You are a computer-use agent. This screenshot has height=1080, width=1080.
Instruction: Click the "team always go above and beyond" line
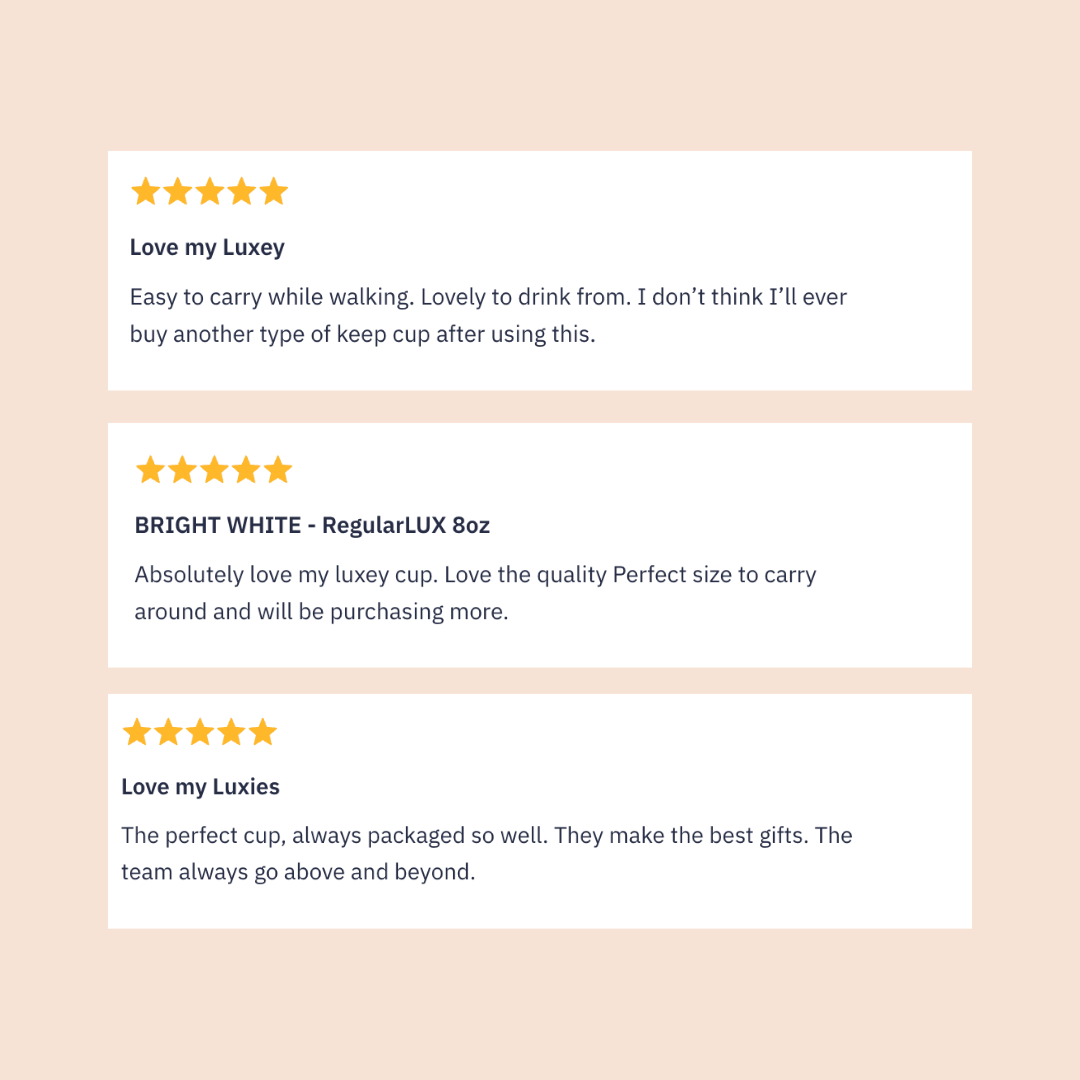(297, 872)
